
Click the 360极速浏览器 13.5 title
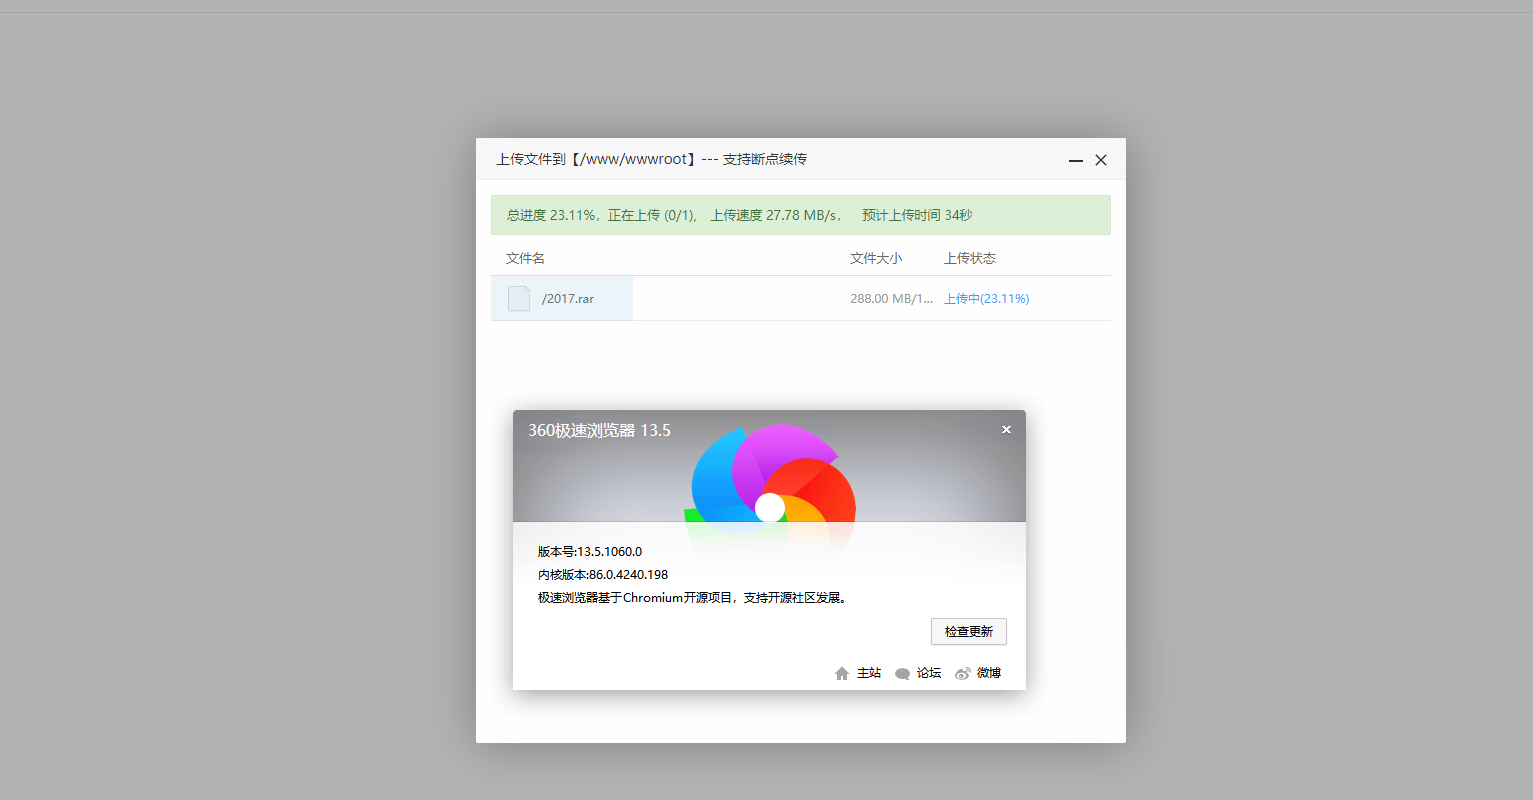(x=599, y=430)
